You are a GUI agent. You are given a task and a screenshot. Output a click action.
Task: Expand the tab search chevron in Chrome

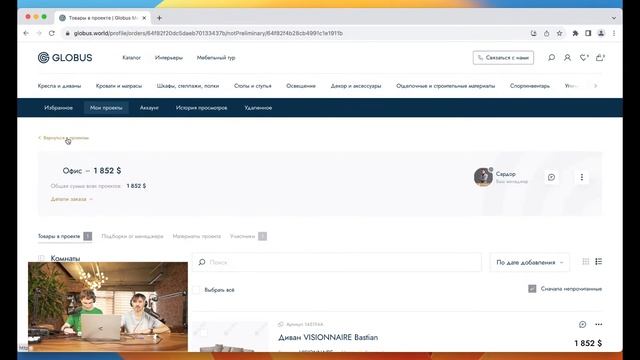tap(613, 18)
